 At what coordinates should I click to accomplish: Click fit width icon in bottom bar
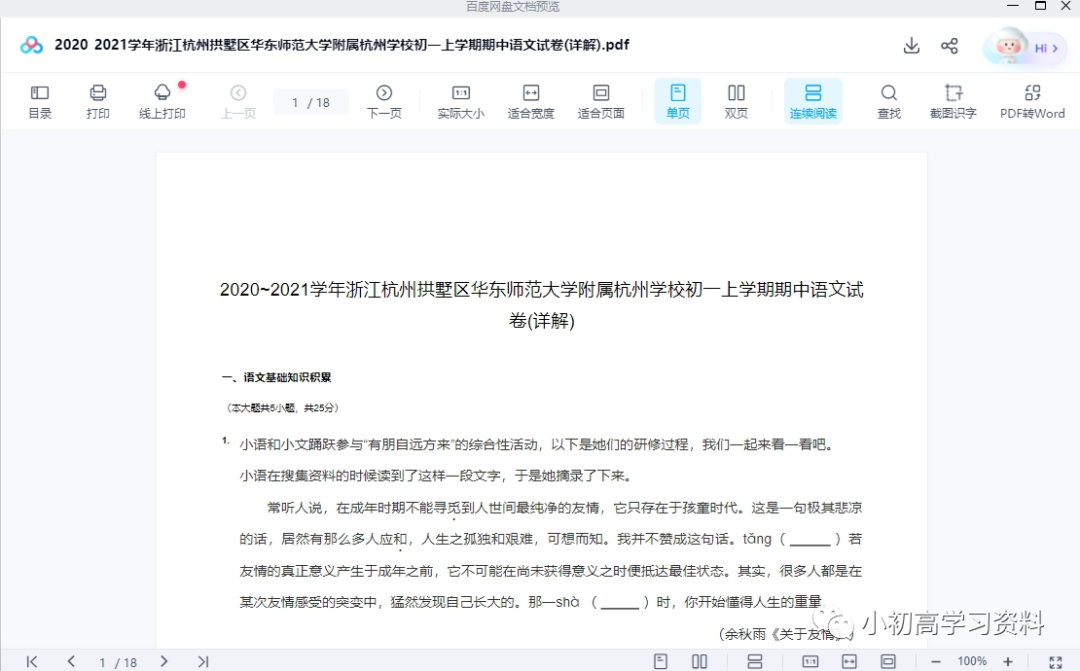pyautogui.click(x=849, y=661)
